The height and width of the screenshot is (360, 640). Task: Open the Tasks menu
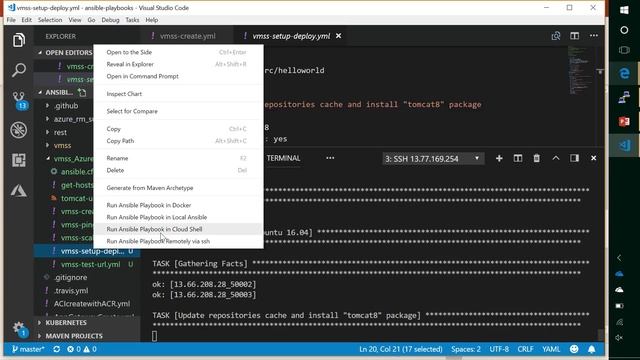tap(132, 20)
